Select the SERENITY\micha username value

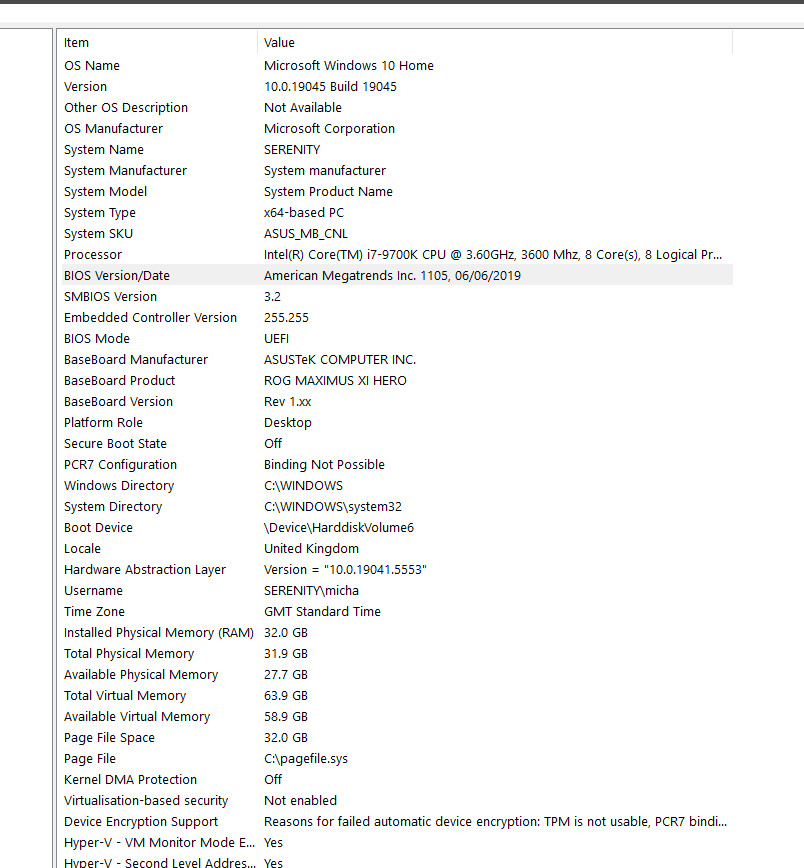click(x=311, y=591)
